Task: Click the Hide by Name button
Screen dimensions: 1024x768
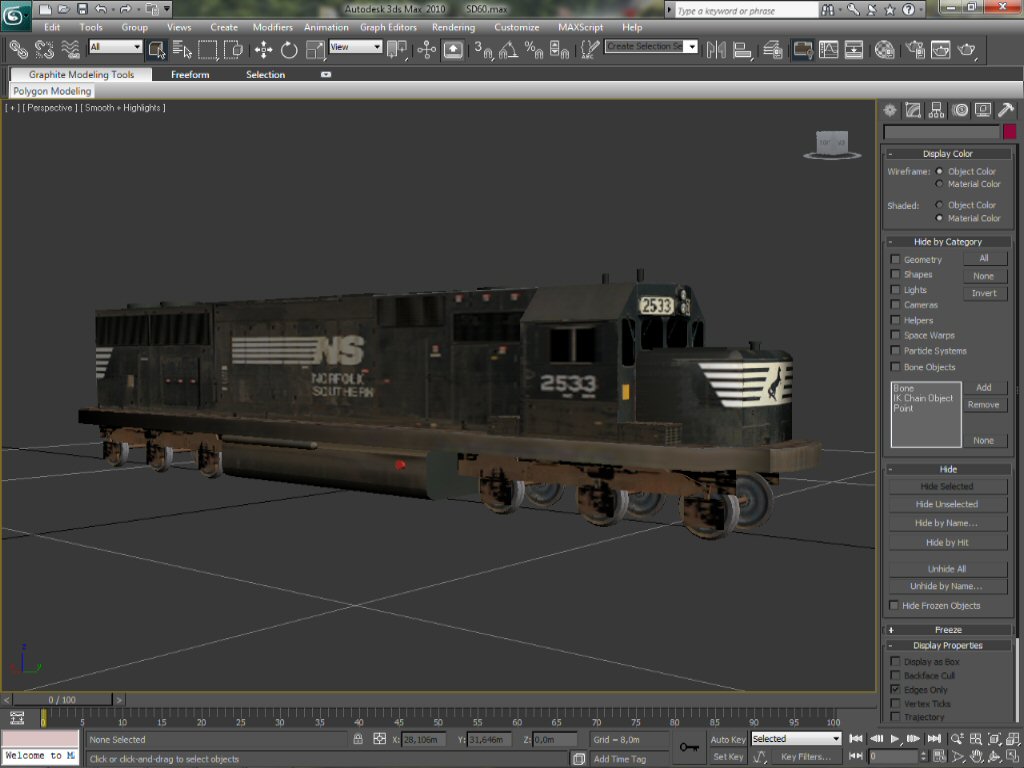Action: click(946, 523)
